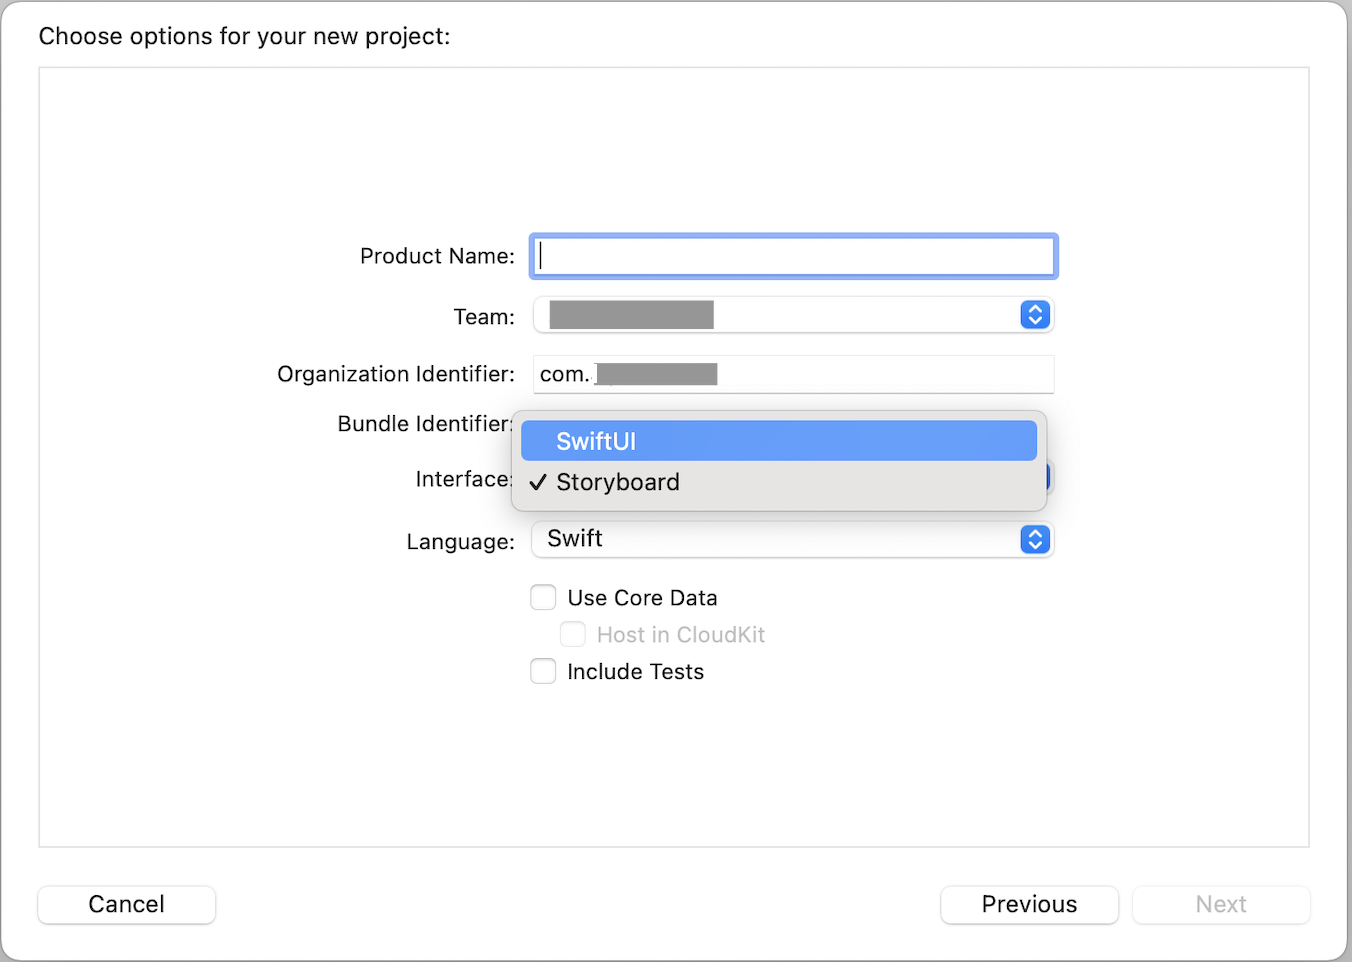1352x962 pixels.
Task: Open the Team dropdown
Action: coord(792,315)
